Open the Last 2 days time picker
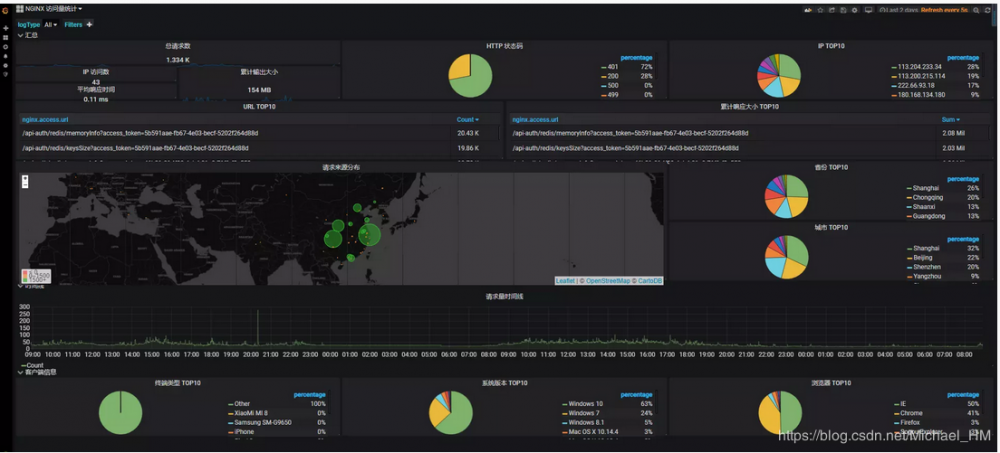 (x=899, y=10)
